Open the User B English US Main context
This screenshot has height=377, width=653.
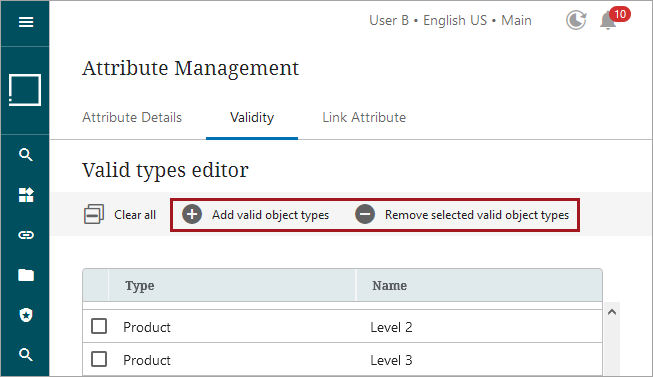[450, 20]
